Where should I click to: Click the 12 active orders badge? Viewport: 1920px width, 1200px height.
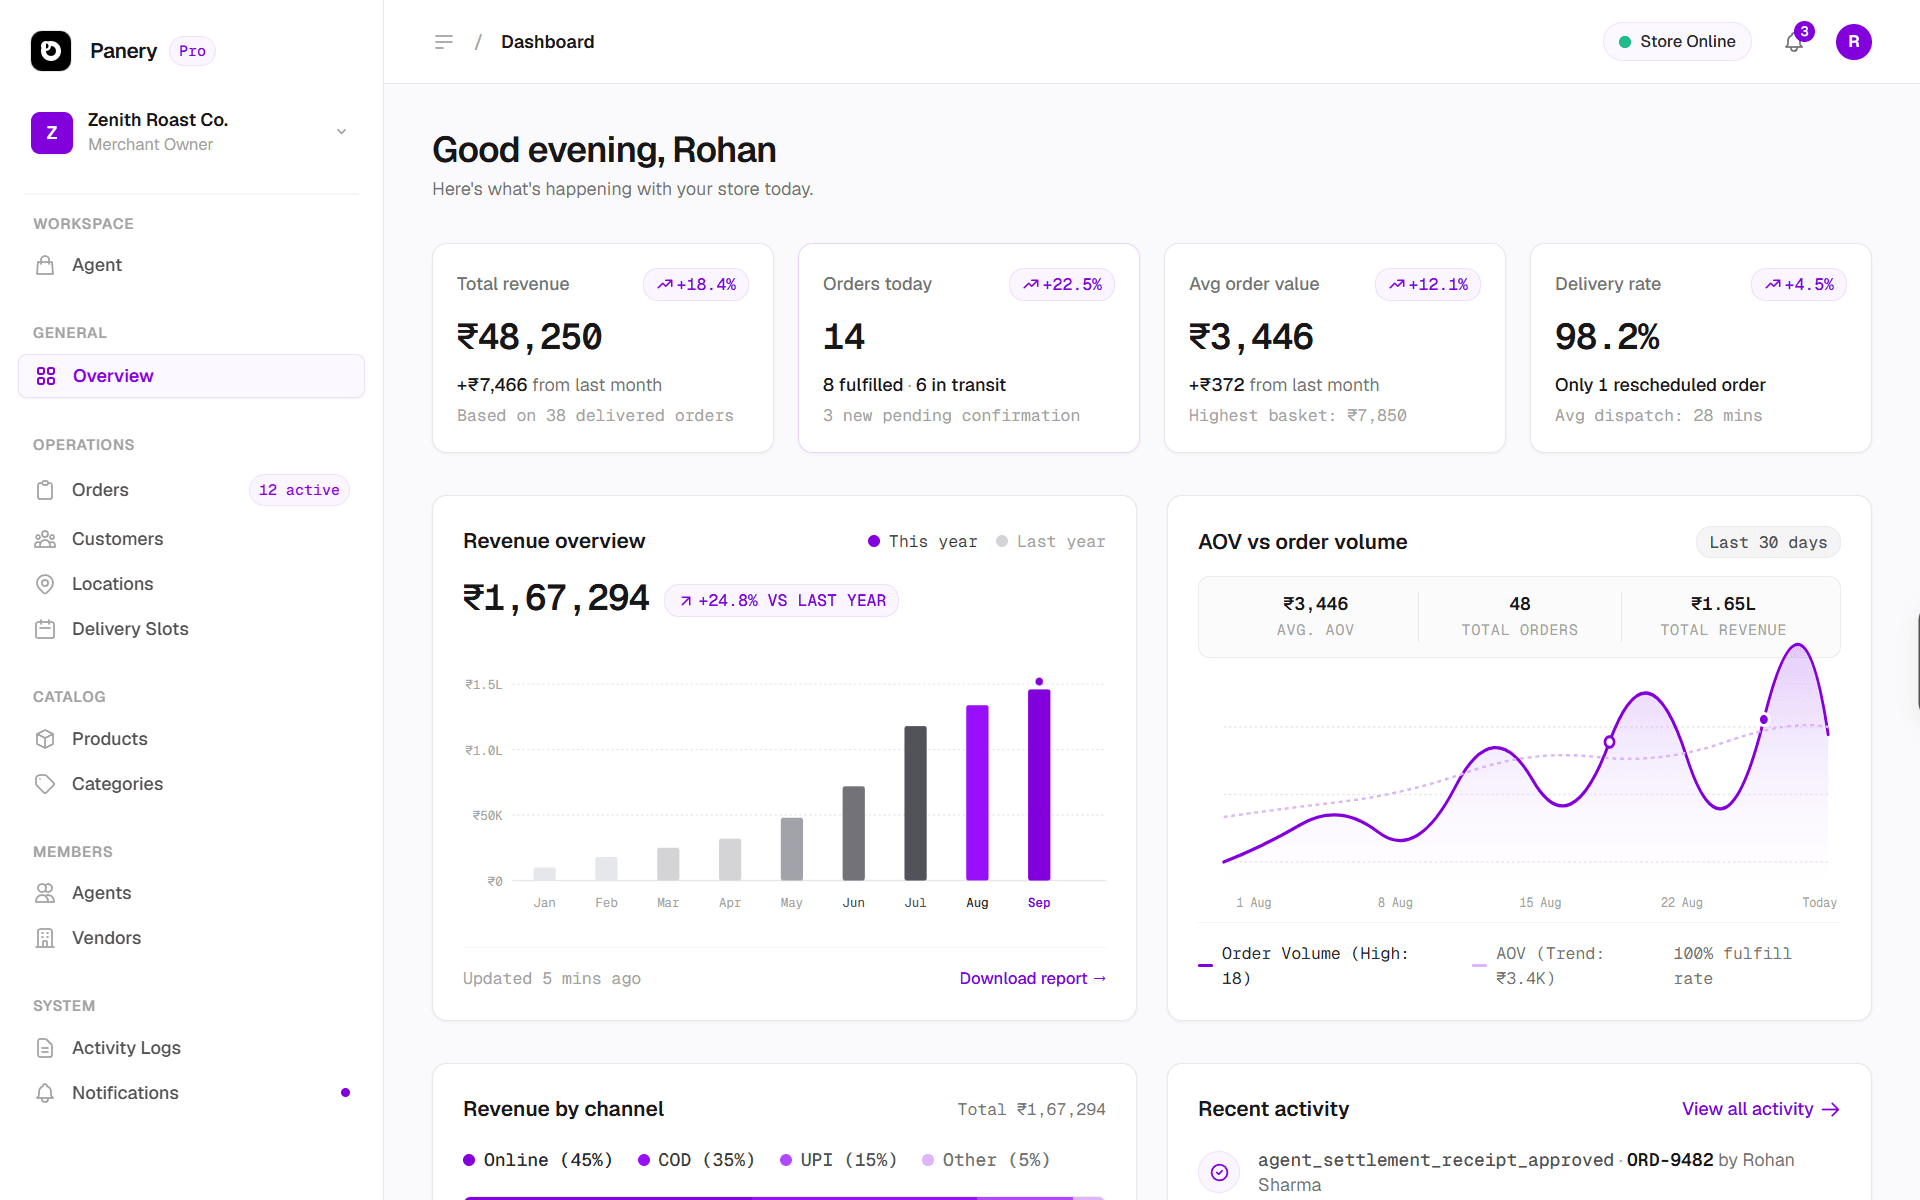pos(299,490)
